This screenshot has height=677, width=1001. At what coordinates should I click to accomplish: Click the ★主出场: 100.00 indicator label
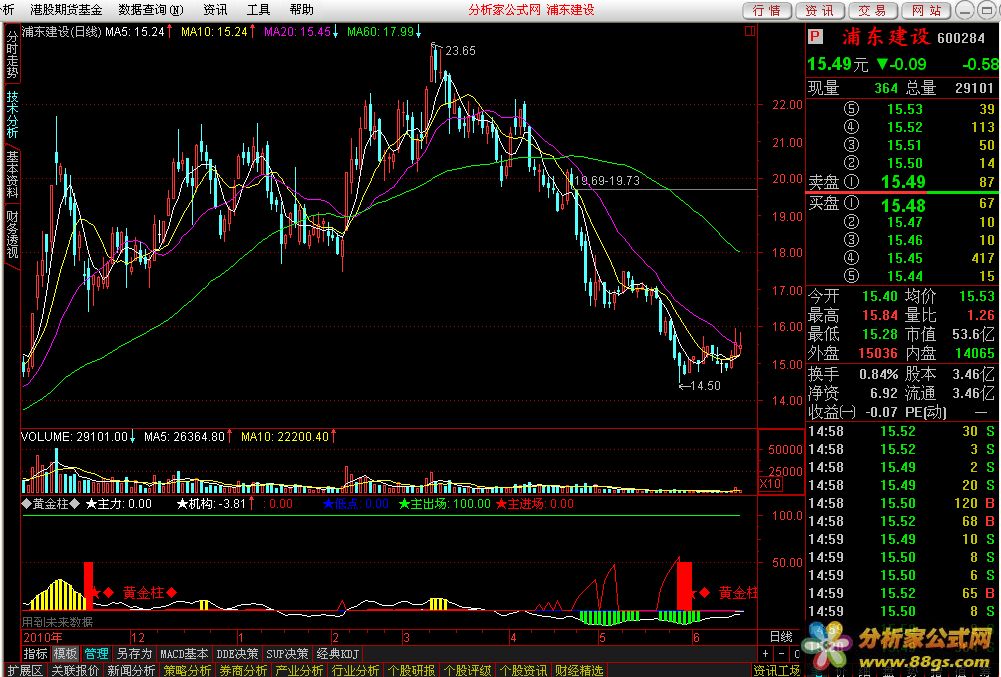click(444, 504)
